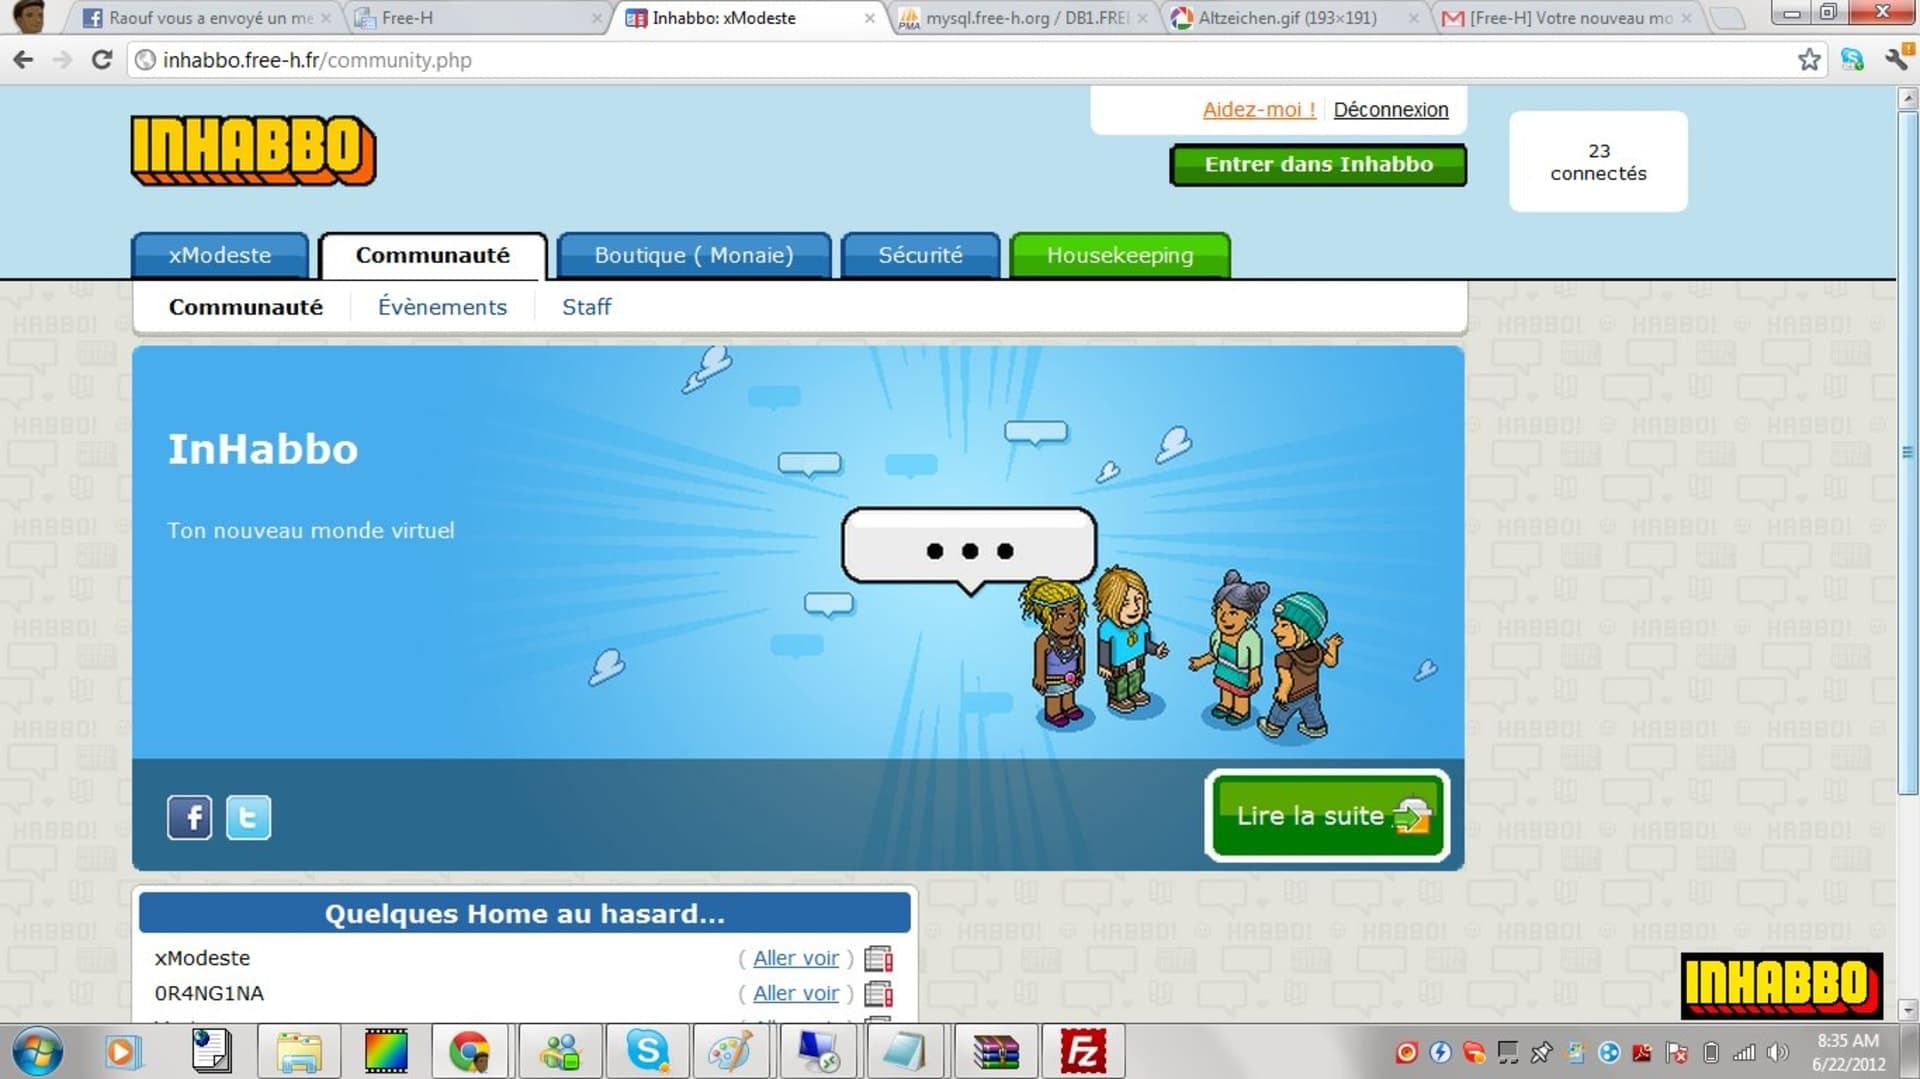Open the home page icon beside xModeste

coord(878,958)
